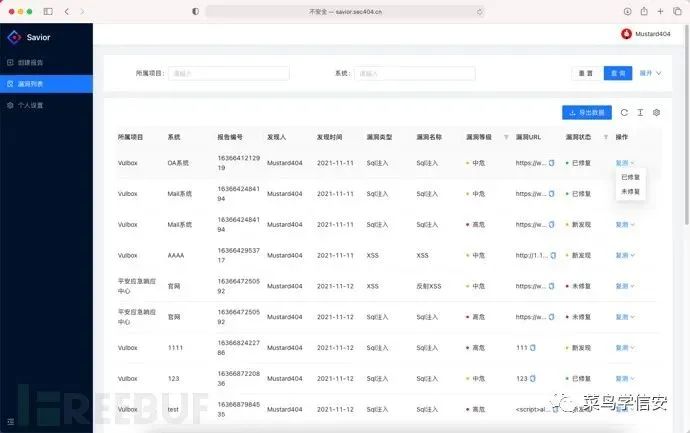Click the 重置 reset button
Image resolution: width=690 pixels, height=433 pixels.
click(585, 73)
